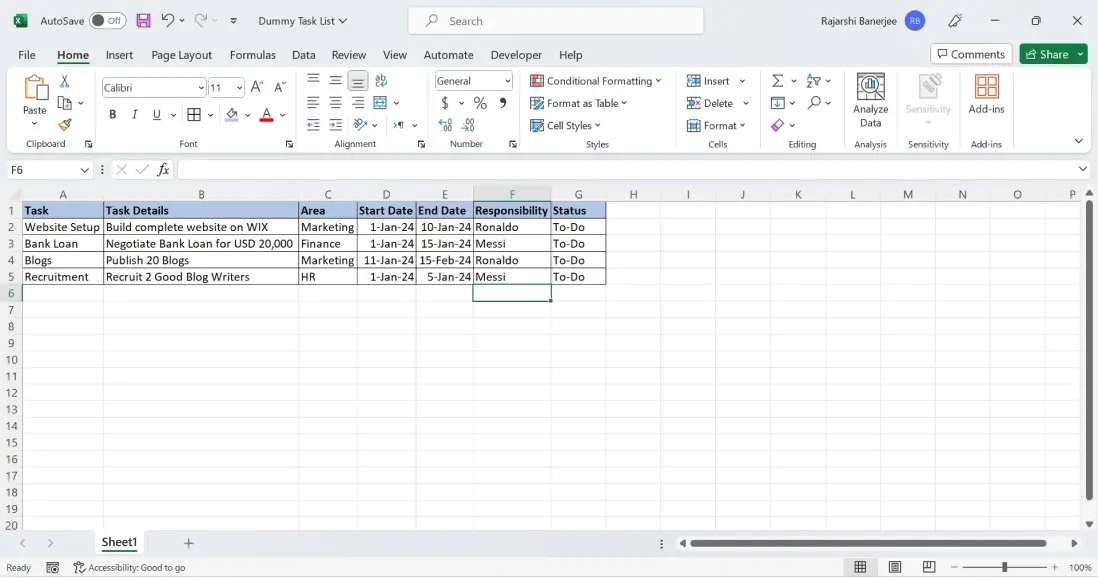Click the Format Painter brush icon

(64, 125)
